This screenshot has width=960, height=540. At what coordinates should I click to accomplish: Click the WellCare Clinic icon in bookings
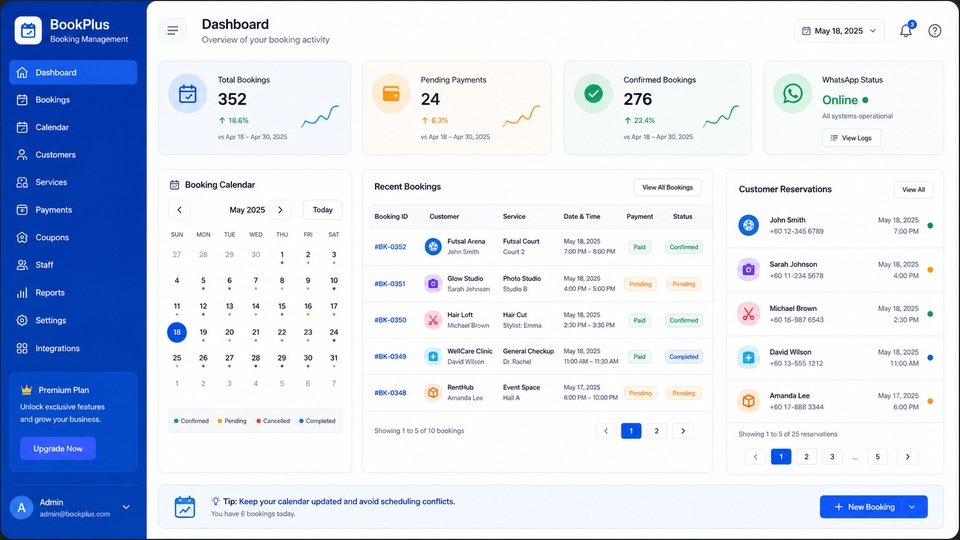pos(433,356)
